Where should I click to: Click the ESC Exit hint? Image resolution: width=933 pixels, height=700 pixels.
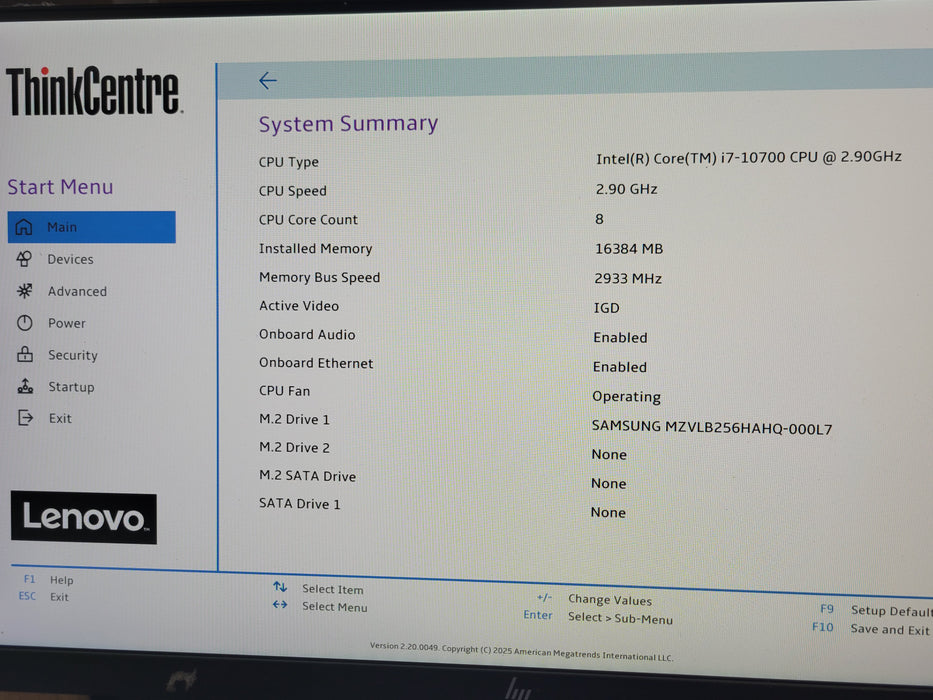tap(43, 596)
